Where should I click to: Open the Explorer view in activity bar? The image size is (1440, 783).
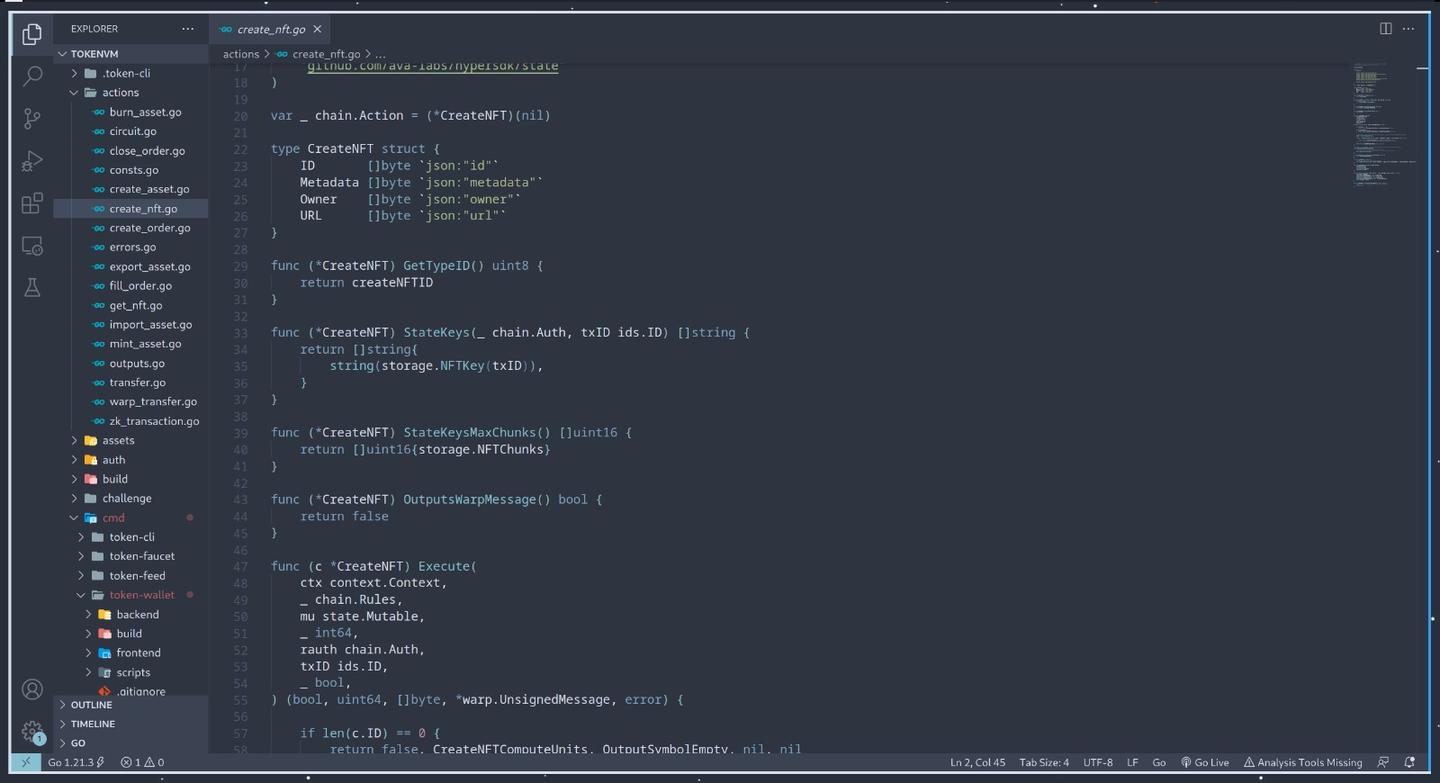click(x=32, y=34)
